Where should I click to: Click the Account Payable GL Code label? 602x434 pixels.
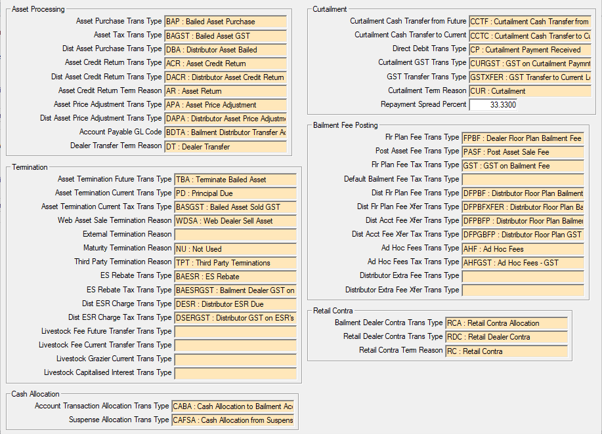pos(120,132)
